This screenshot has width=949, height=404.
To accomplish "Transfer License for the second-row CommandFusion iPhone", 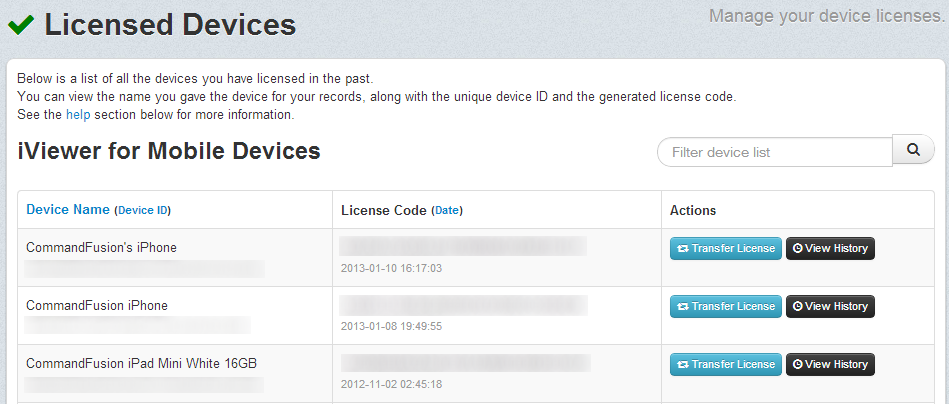I will [725, 307].
